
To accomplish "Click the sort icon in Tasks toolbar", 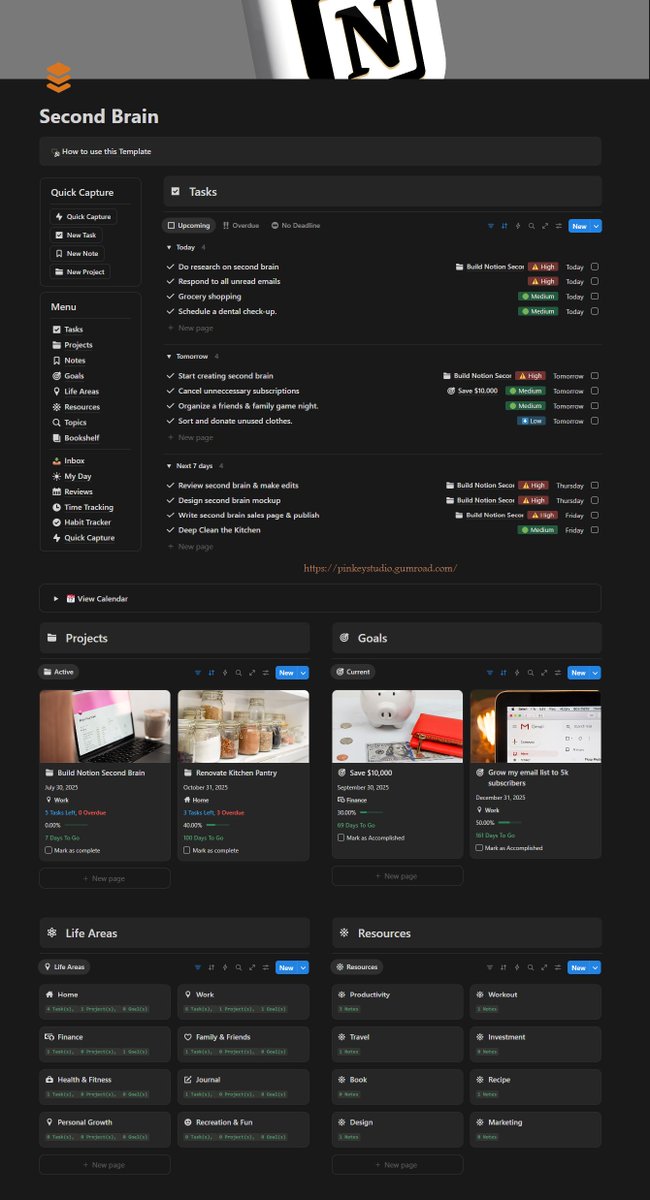I will [x=504, y=226].
